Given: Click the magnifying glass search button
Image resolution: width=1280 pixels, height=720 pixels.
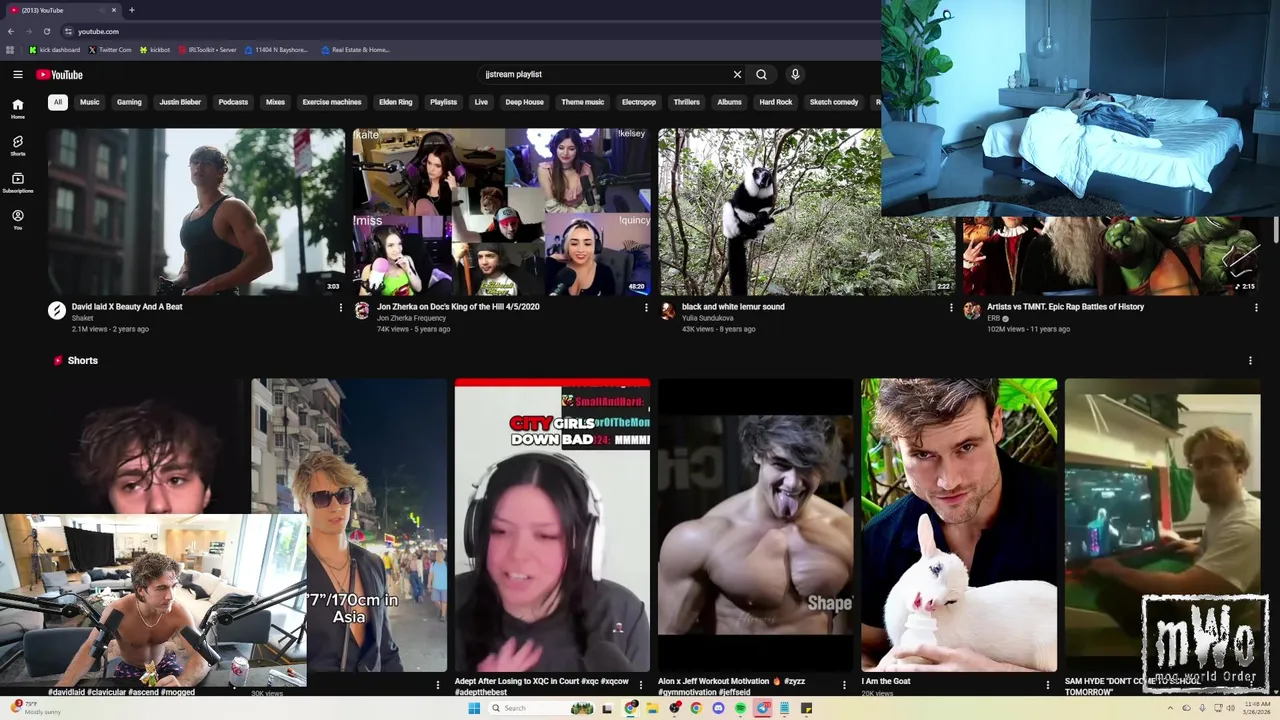Looking at the screenshot, I should (761, 74).
